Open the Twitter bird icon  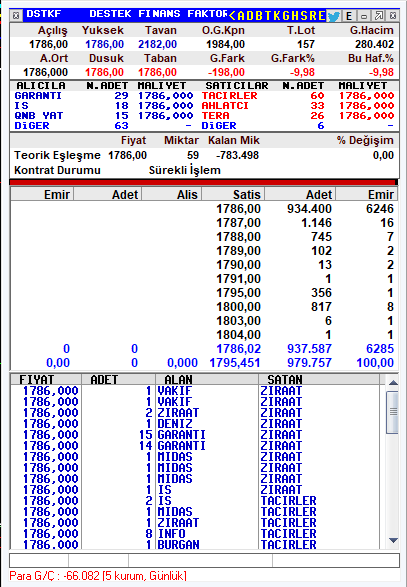(x=334, y=16)
